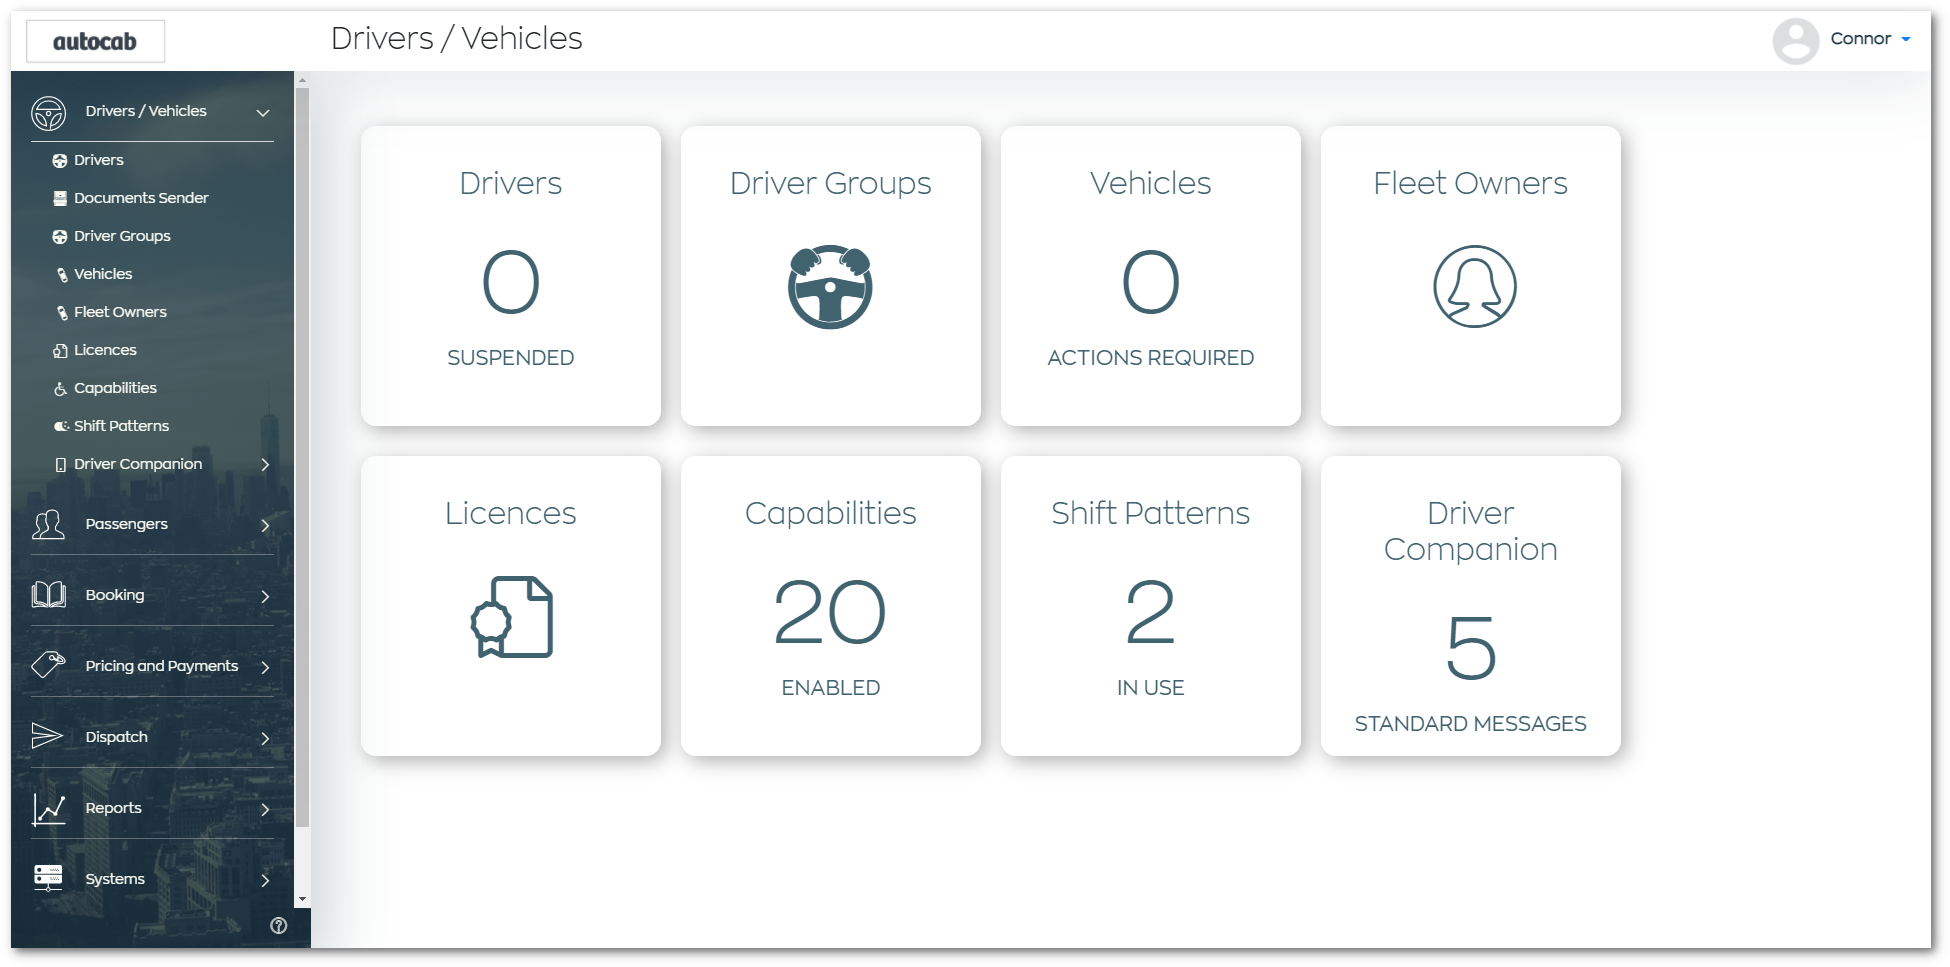Click the Drivers / Vehicles page heading
The width and height of the screenshot is (1950, 967).
coord(457,39)
